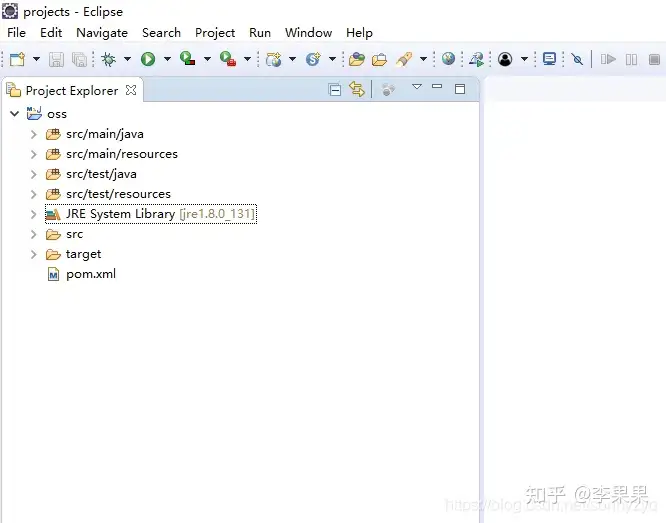Collapse the oss project node

[14, 114]
